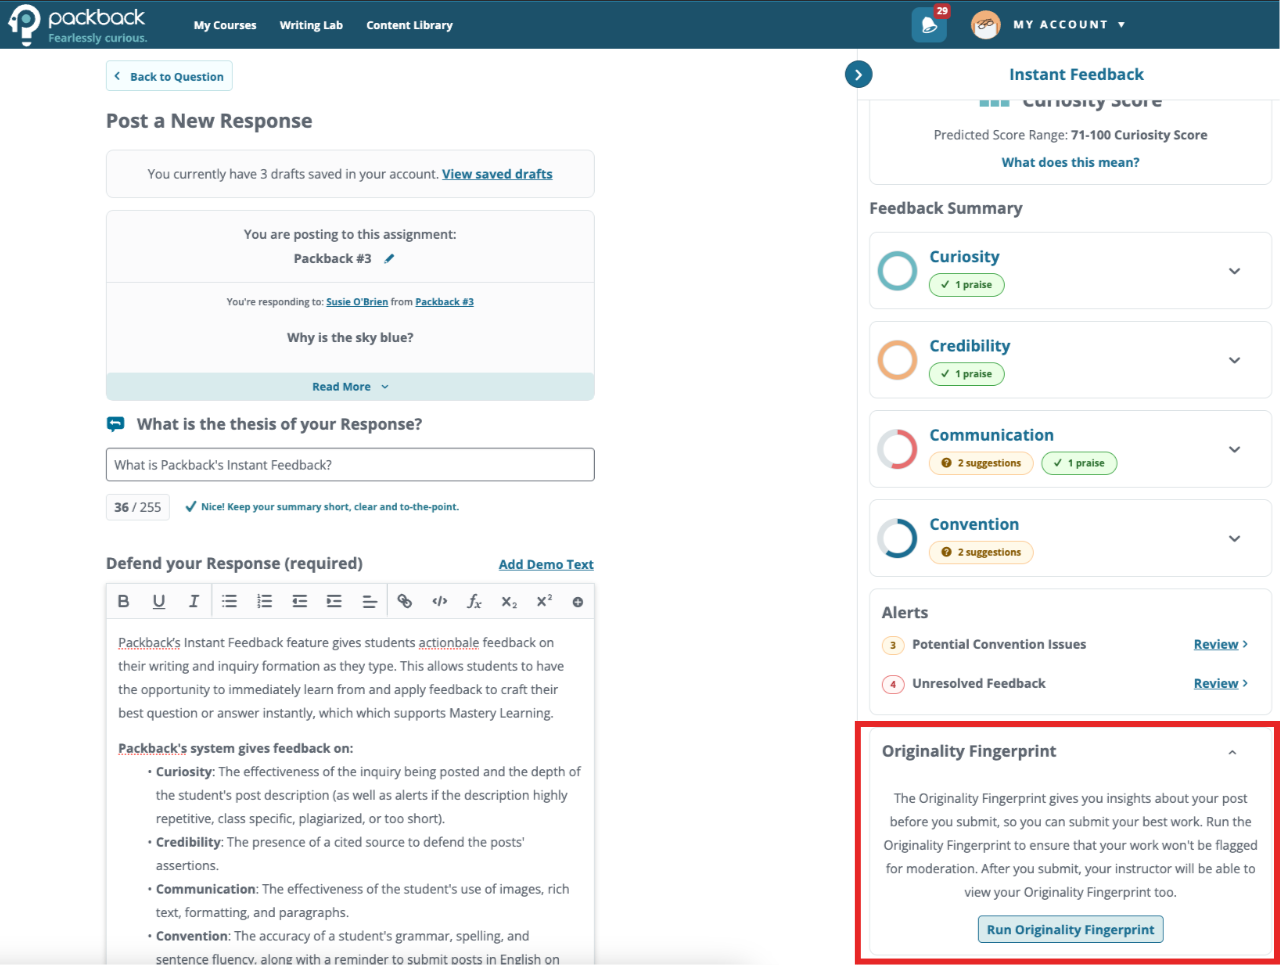Insert a code block
This screenshot has height=965, width=1281.
(439, 601)
